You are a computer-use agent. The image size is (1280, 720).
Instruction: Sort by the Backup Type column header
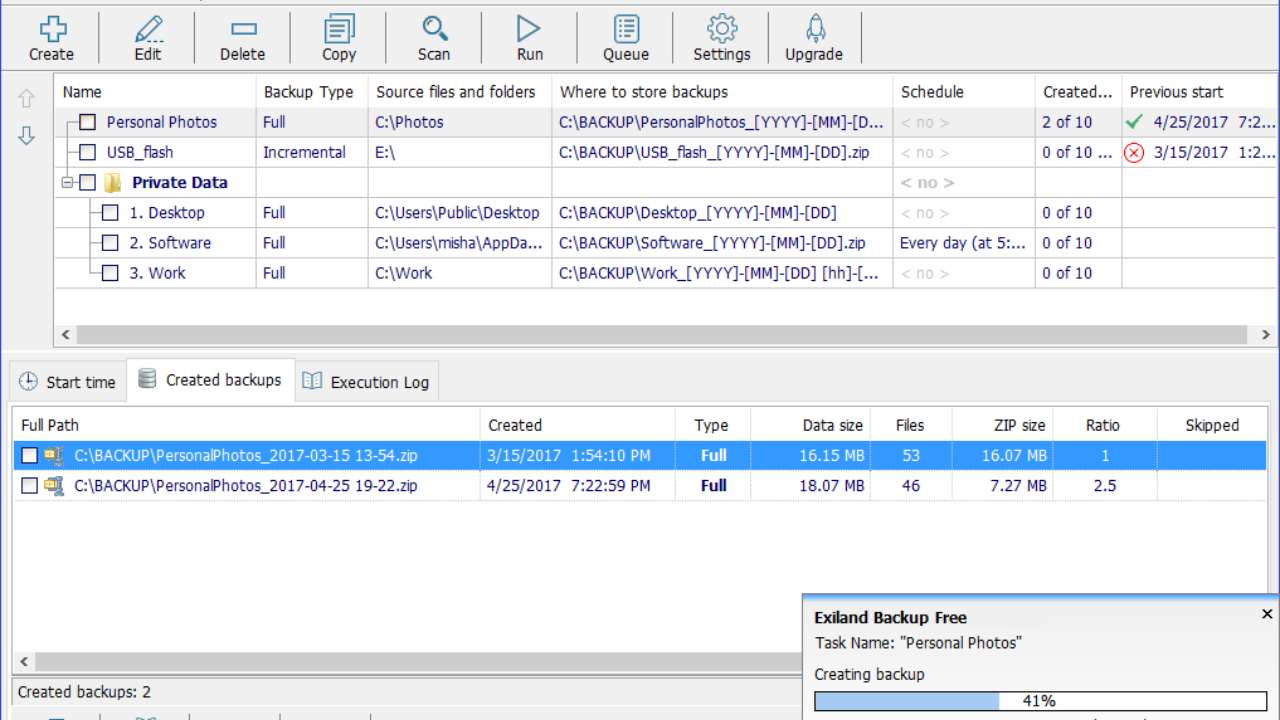point(312,92)
